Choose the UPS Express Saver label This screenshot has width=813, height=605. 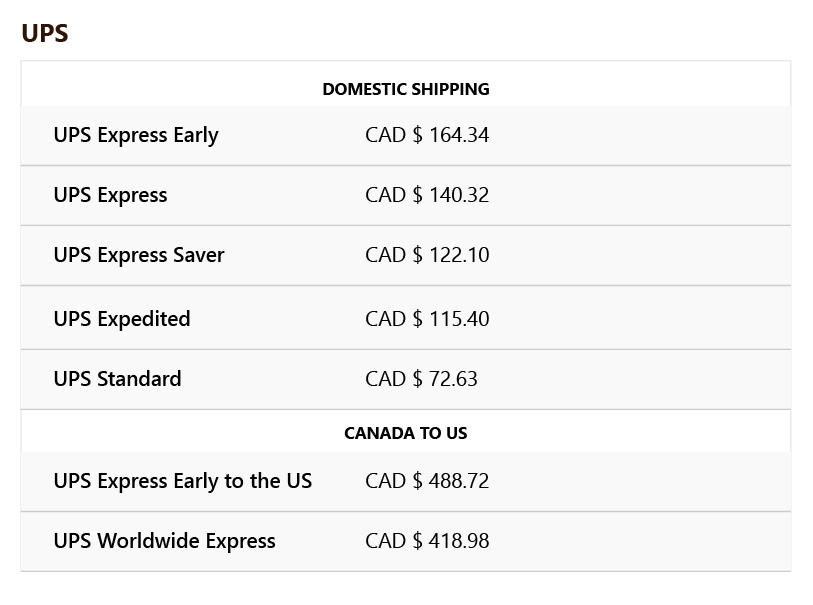[x=139, y=256]
